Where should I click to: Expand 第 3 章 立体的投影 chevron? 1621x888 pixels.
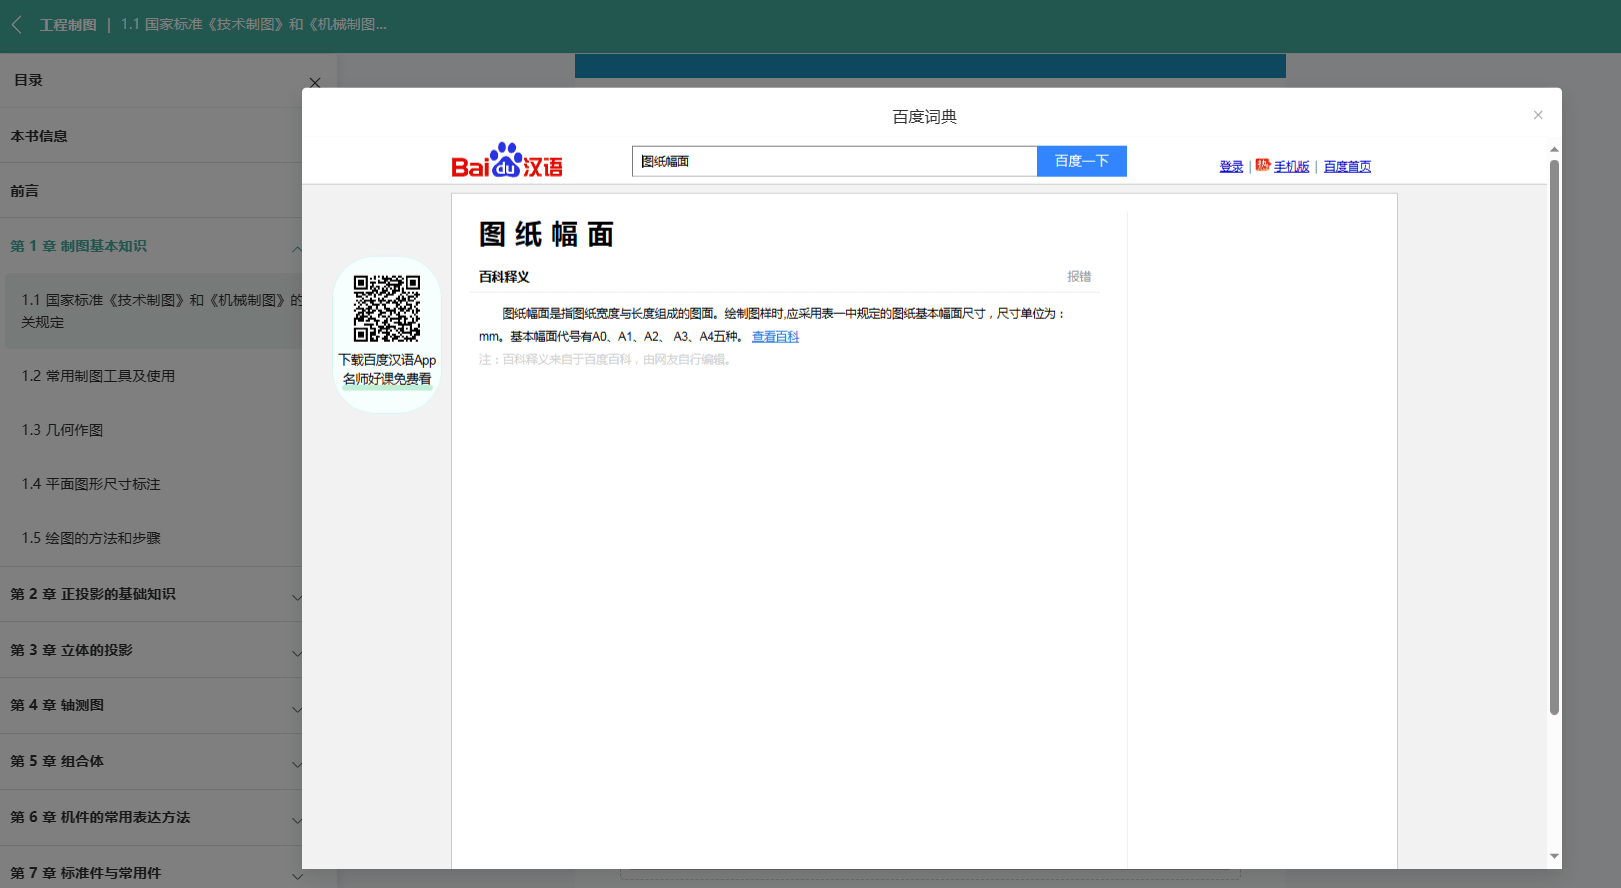tap(297, 653)
